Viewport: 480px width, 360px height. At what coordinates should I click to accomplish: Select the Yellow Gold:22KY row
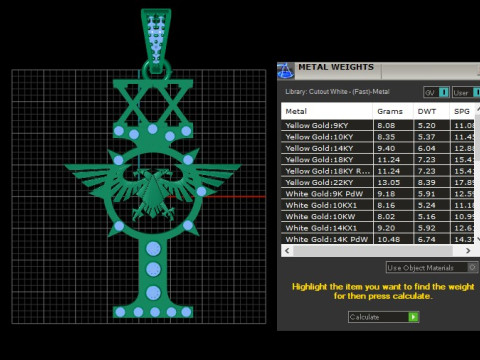pos(378,182)
